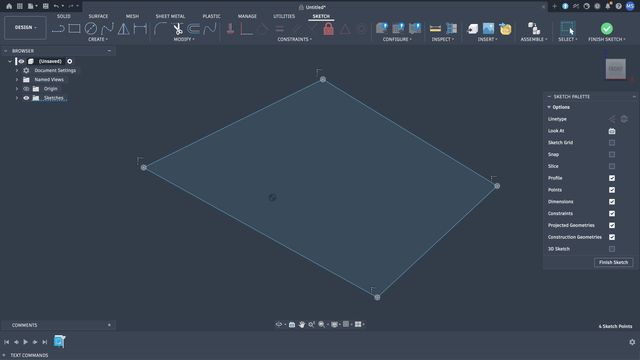
Task: Click the green Finish Sketch checkmark
Action: pos(607,29)
